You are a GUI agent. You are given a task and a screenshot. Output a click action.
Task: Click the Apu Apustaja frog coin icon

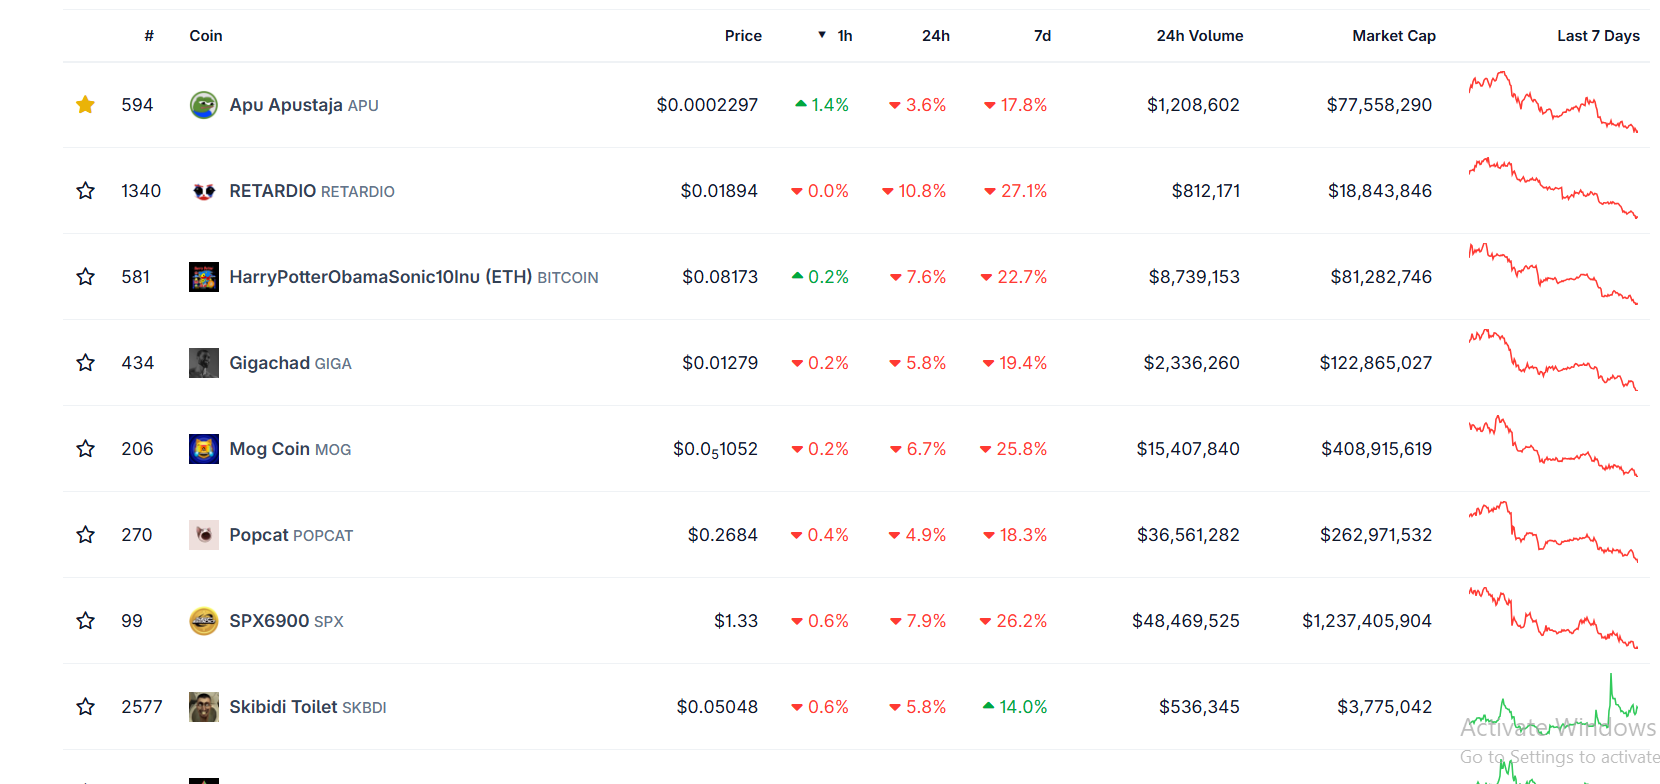point(204,105)
